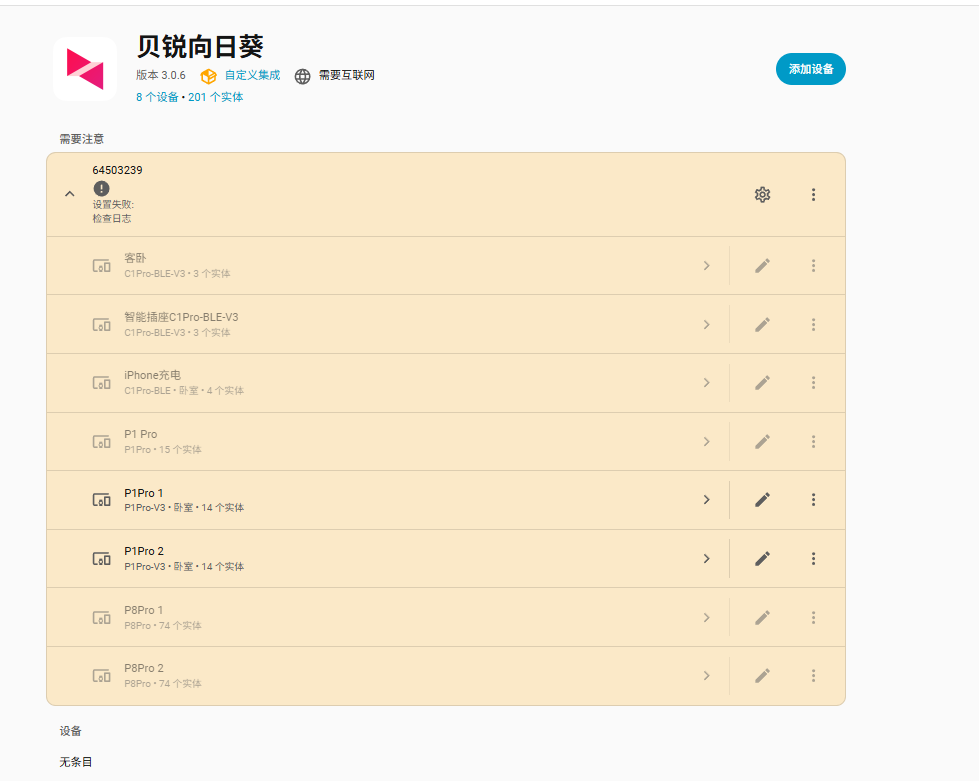The width and height of the screenshot is (979, 781).
Task: Click device icon beside P1 Pro
Action: [x=101, y=442]
